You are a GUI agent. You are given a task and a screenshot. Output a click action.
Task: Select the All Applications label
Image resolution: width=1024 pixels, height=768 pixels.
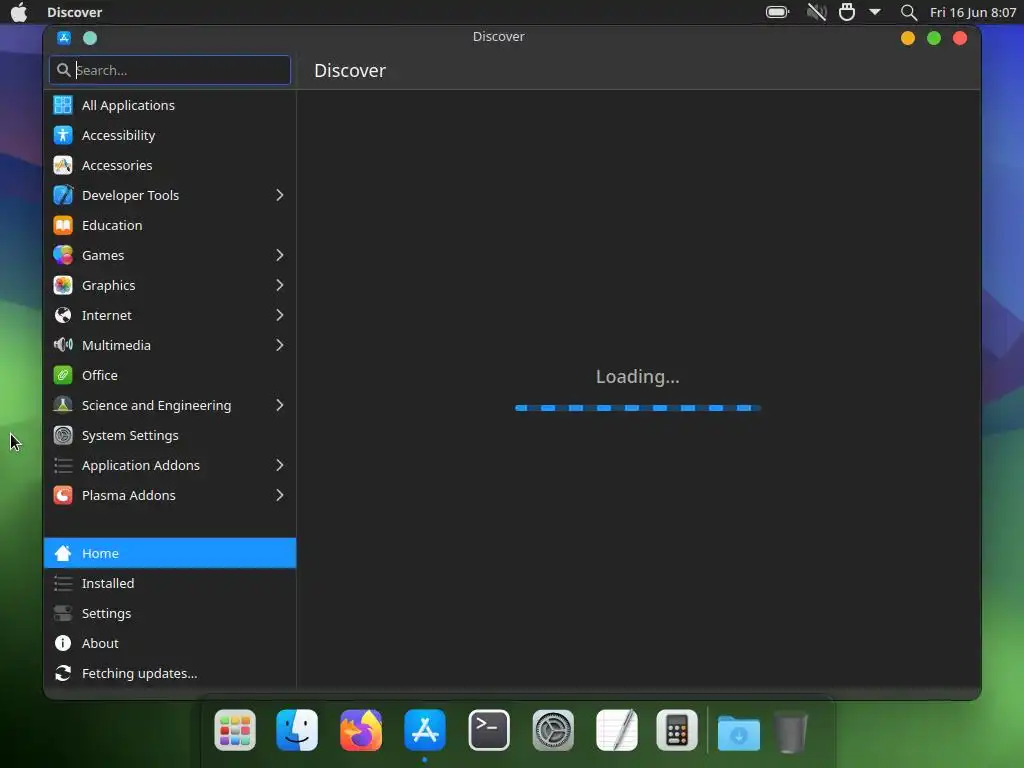click(x=128, y=105)
